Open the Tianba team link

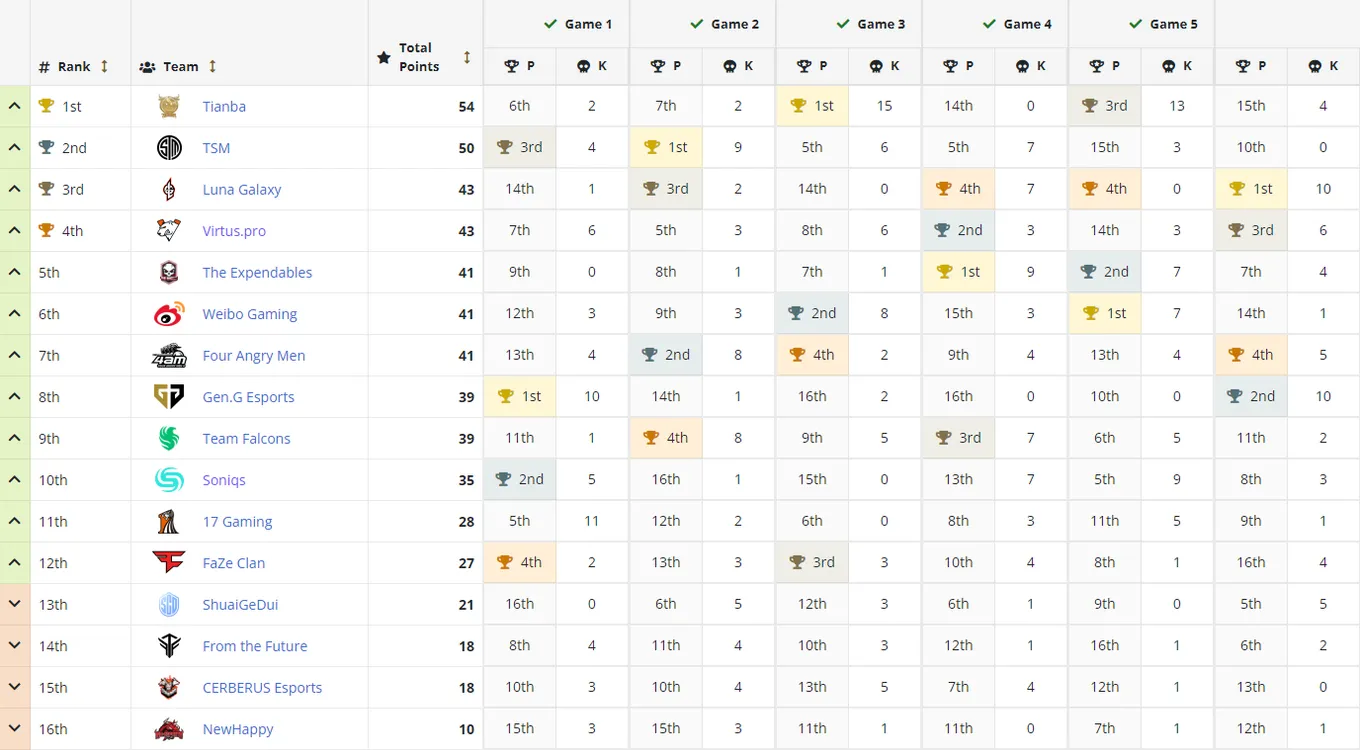tap(224, 106)
